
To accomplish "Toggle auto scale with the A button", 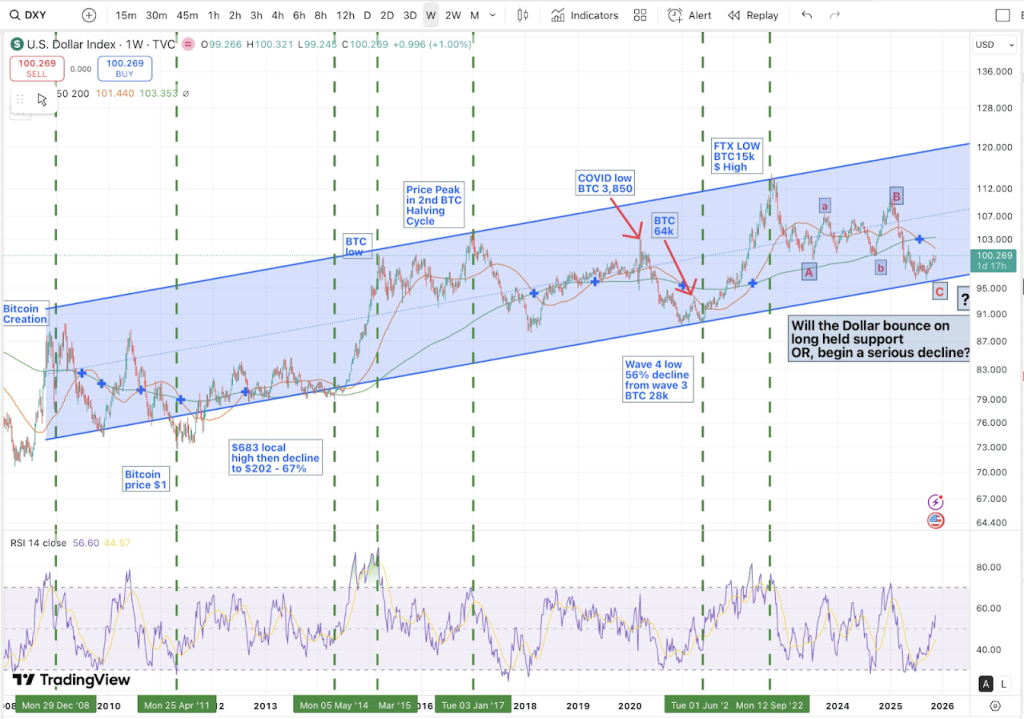I will pos(985,684).
